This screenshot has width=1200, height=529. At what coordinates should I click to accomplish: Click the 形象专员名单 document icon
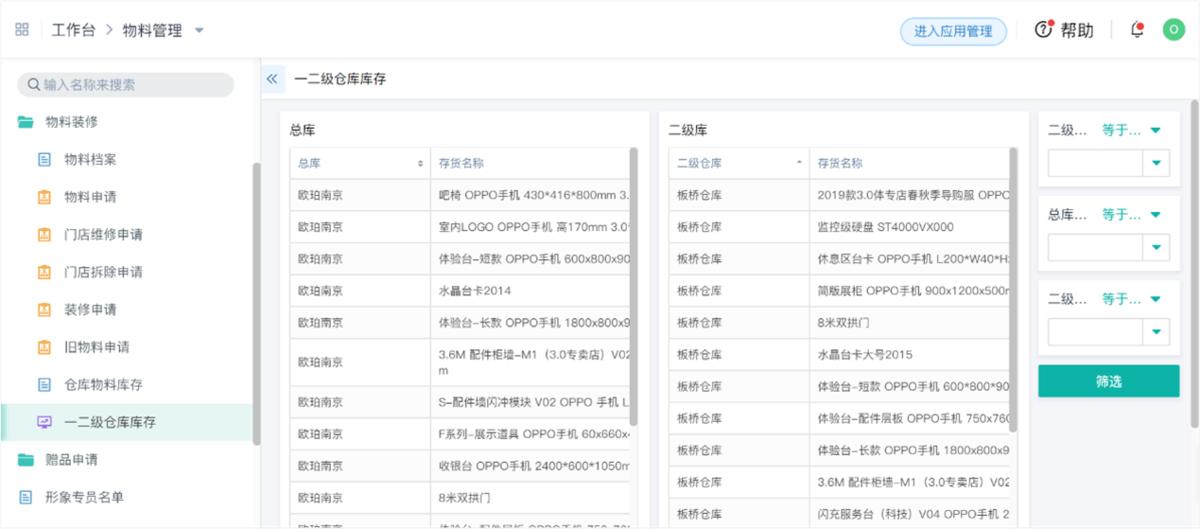[26, 497]
